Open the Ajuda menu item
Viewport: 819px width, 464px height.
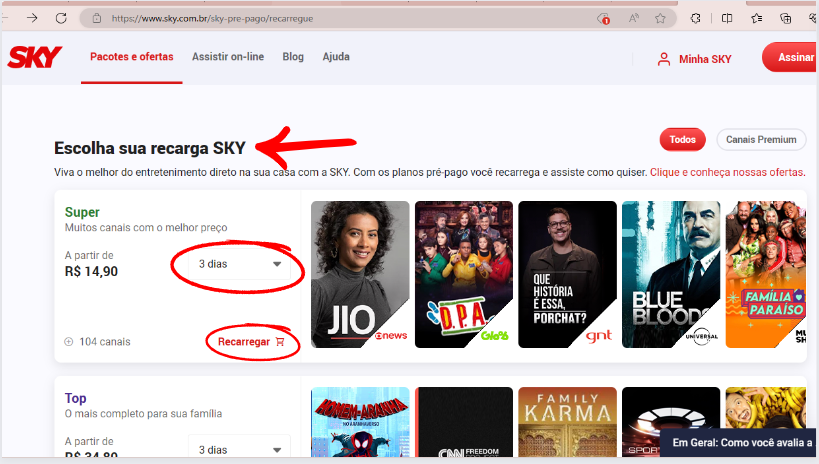[x=336, y=57]
